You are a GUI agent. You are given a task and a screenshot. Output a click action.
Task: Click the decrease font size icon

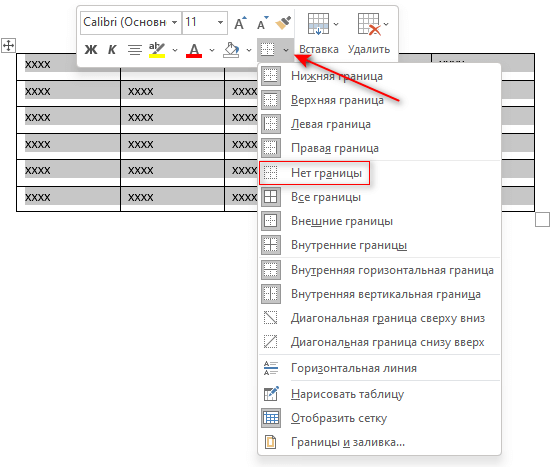263,23
